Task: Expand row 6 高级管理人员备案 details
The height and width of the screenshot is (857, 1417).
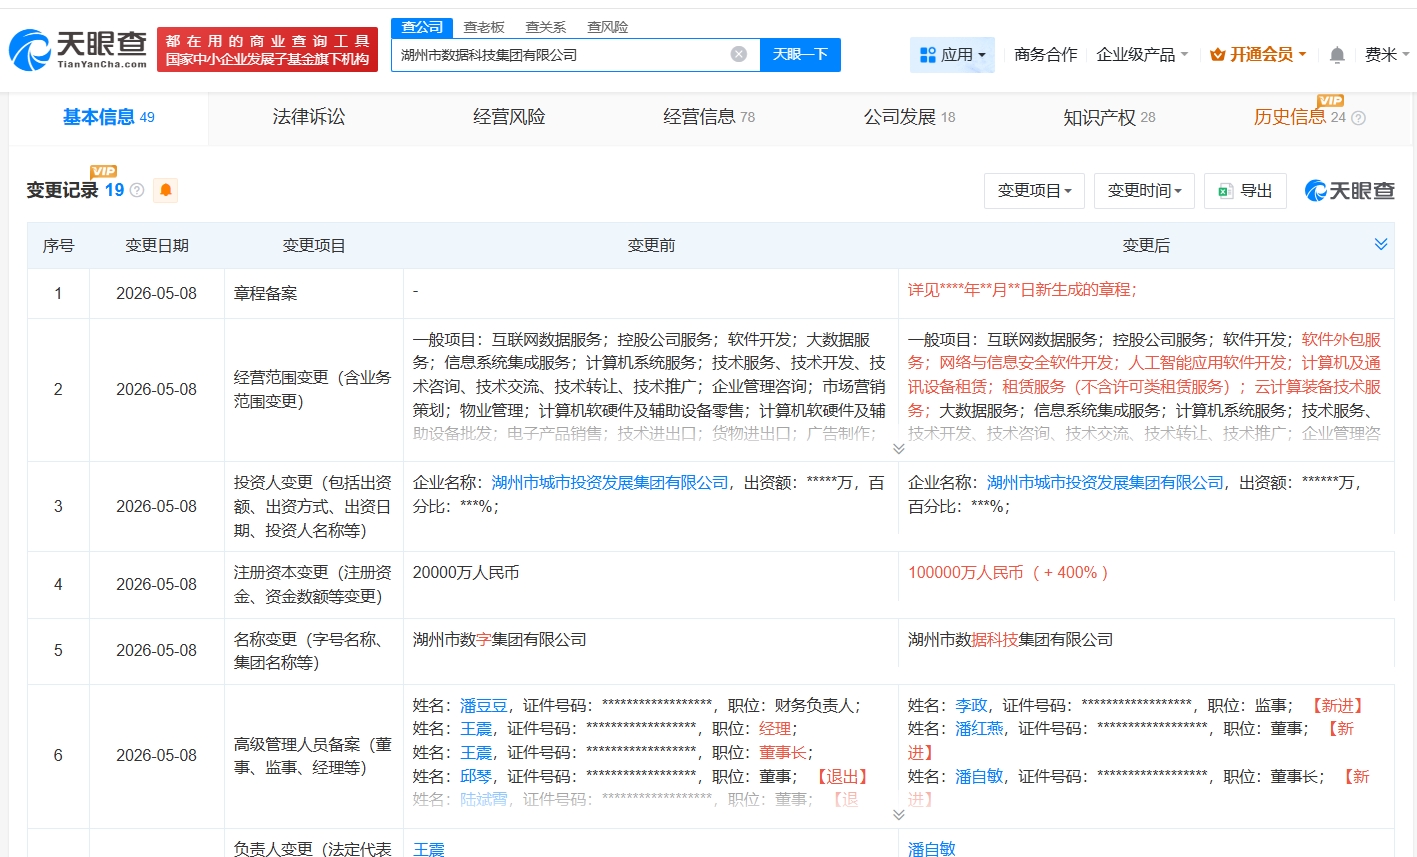Action: [x=898, y=815]
